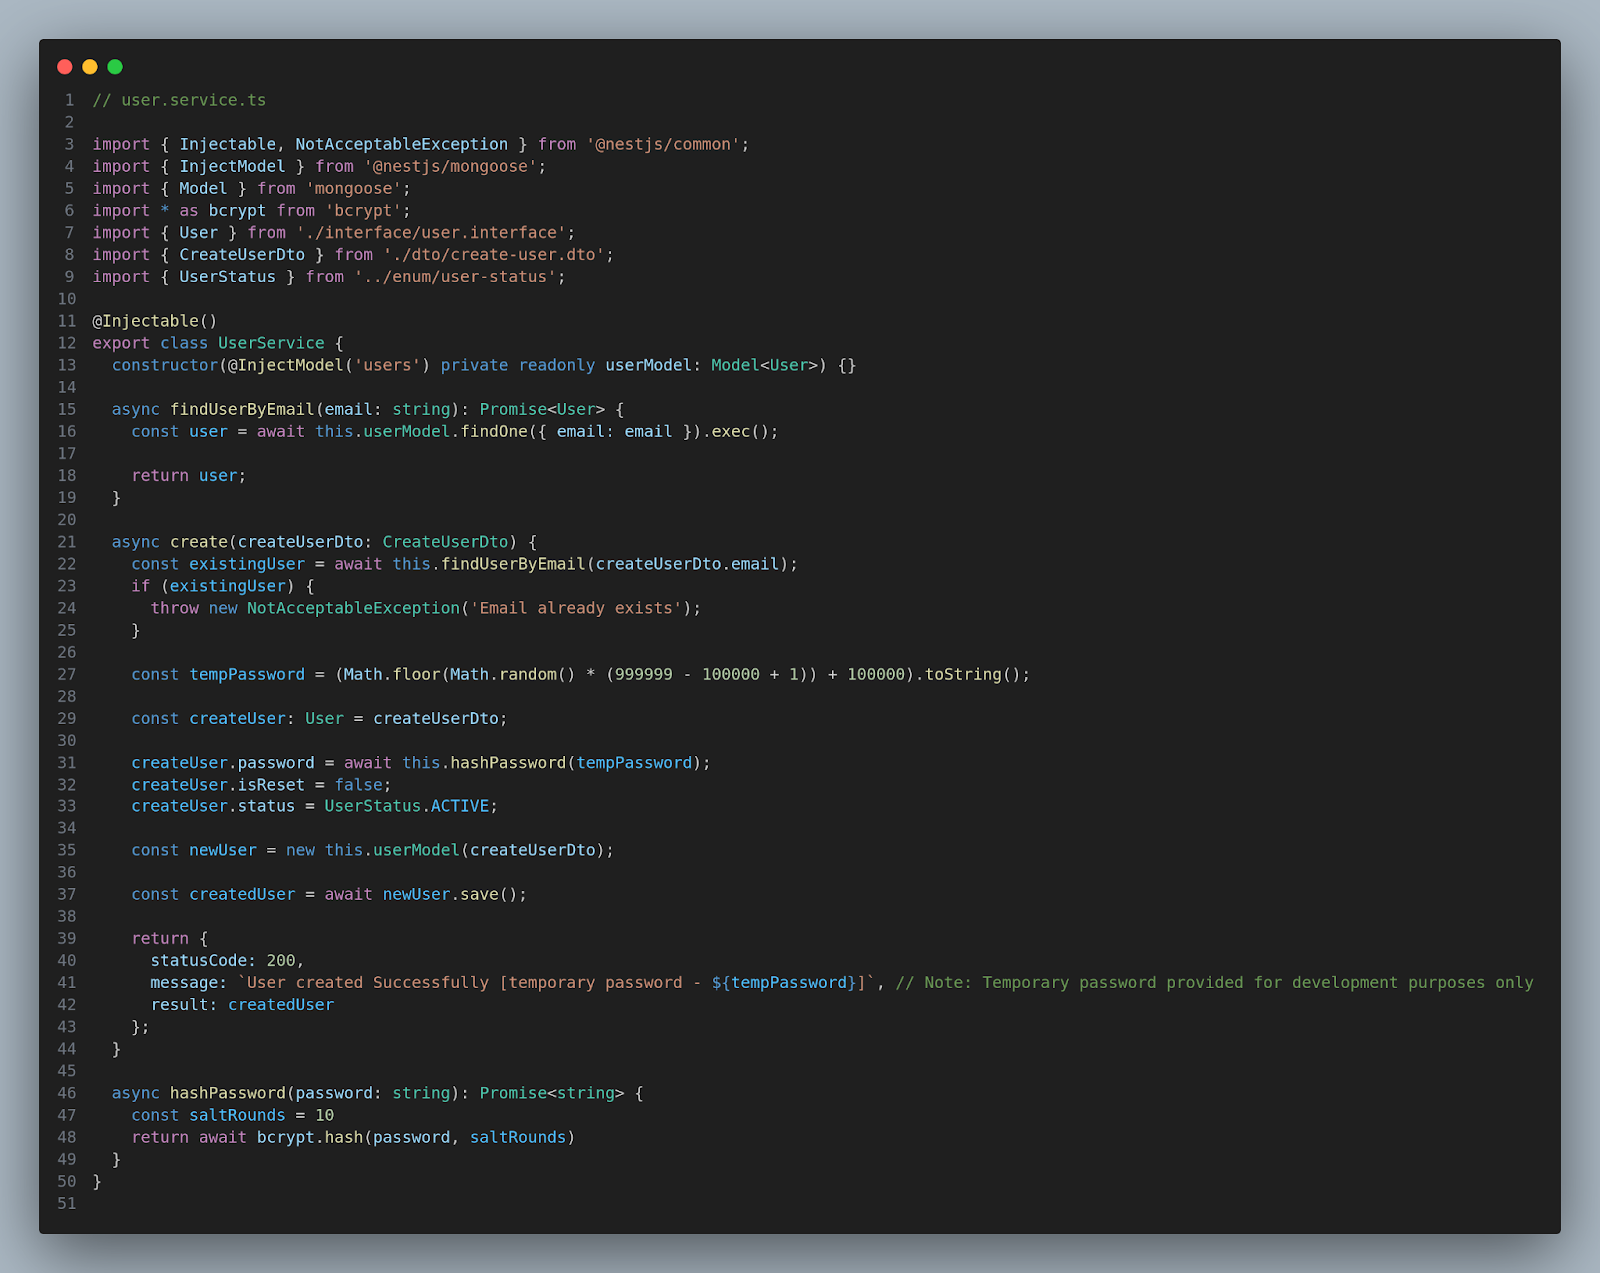1600x1273 pixels.
Task: Click the green maximize window dot
Action: pyautogui.click(x=115, y=67)
